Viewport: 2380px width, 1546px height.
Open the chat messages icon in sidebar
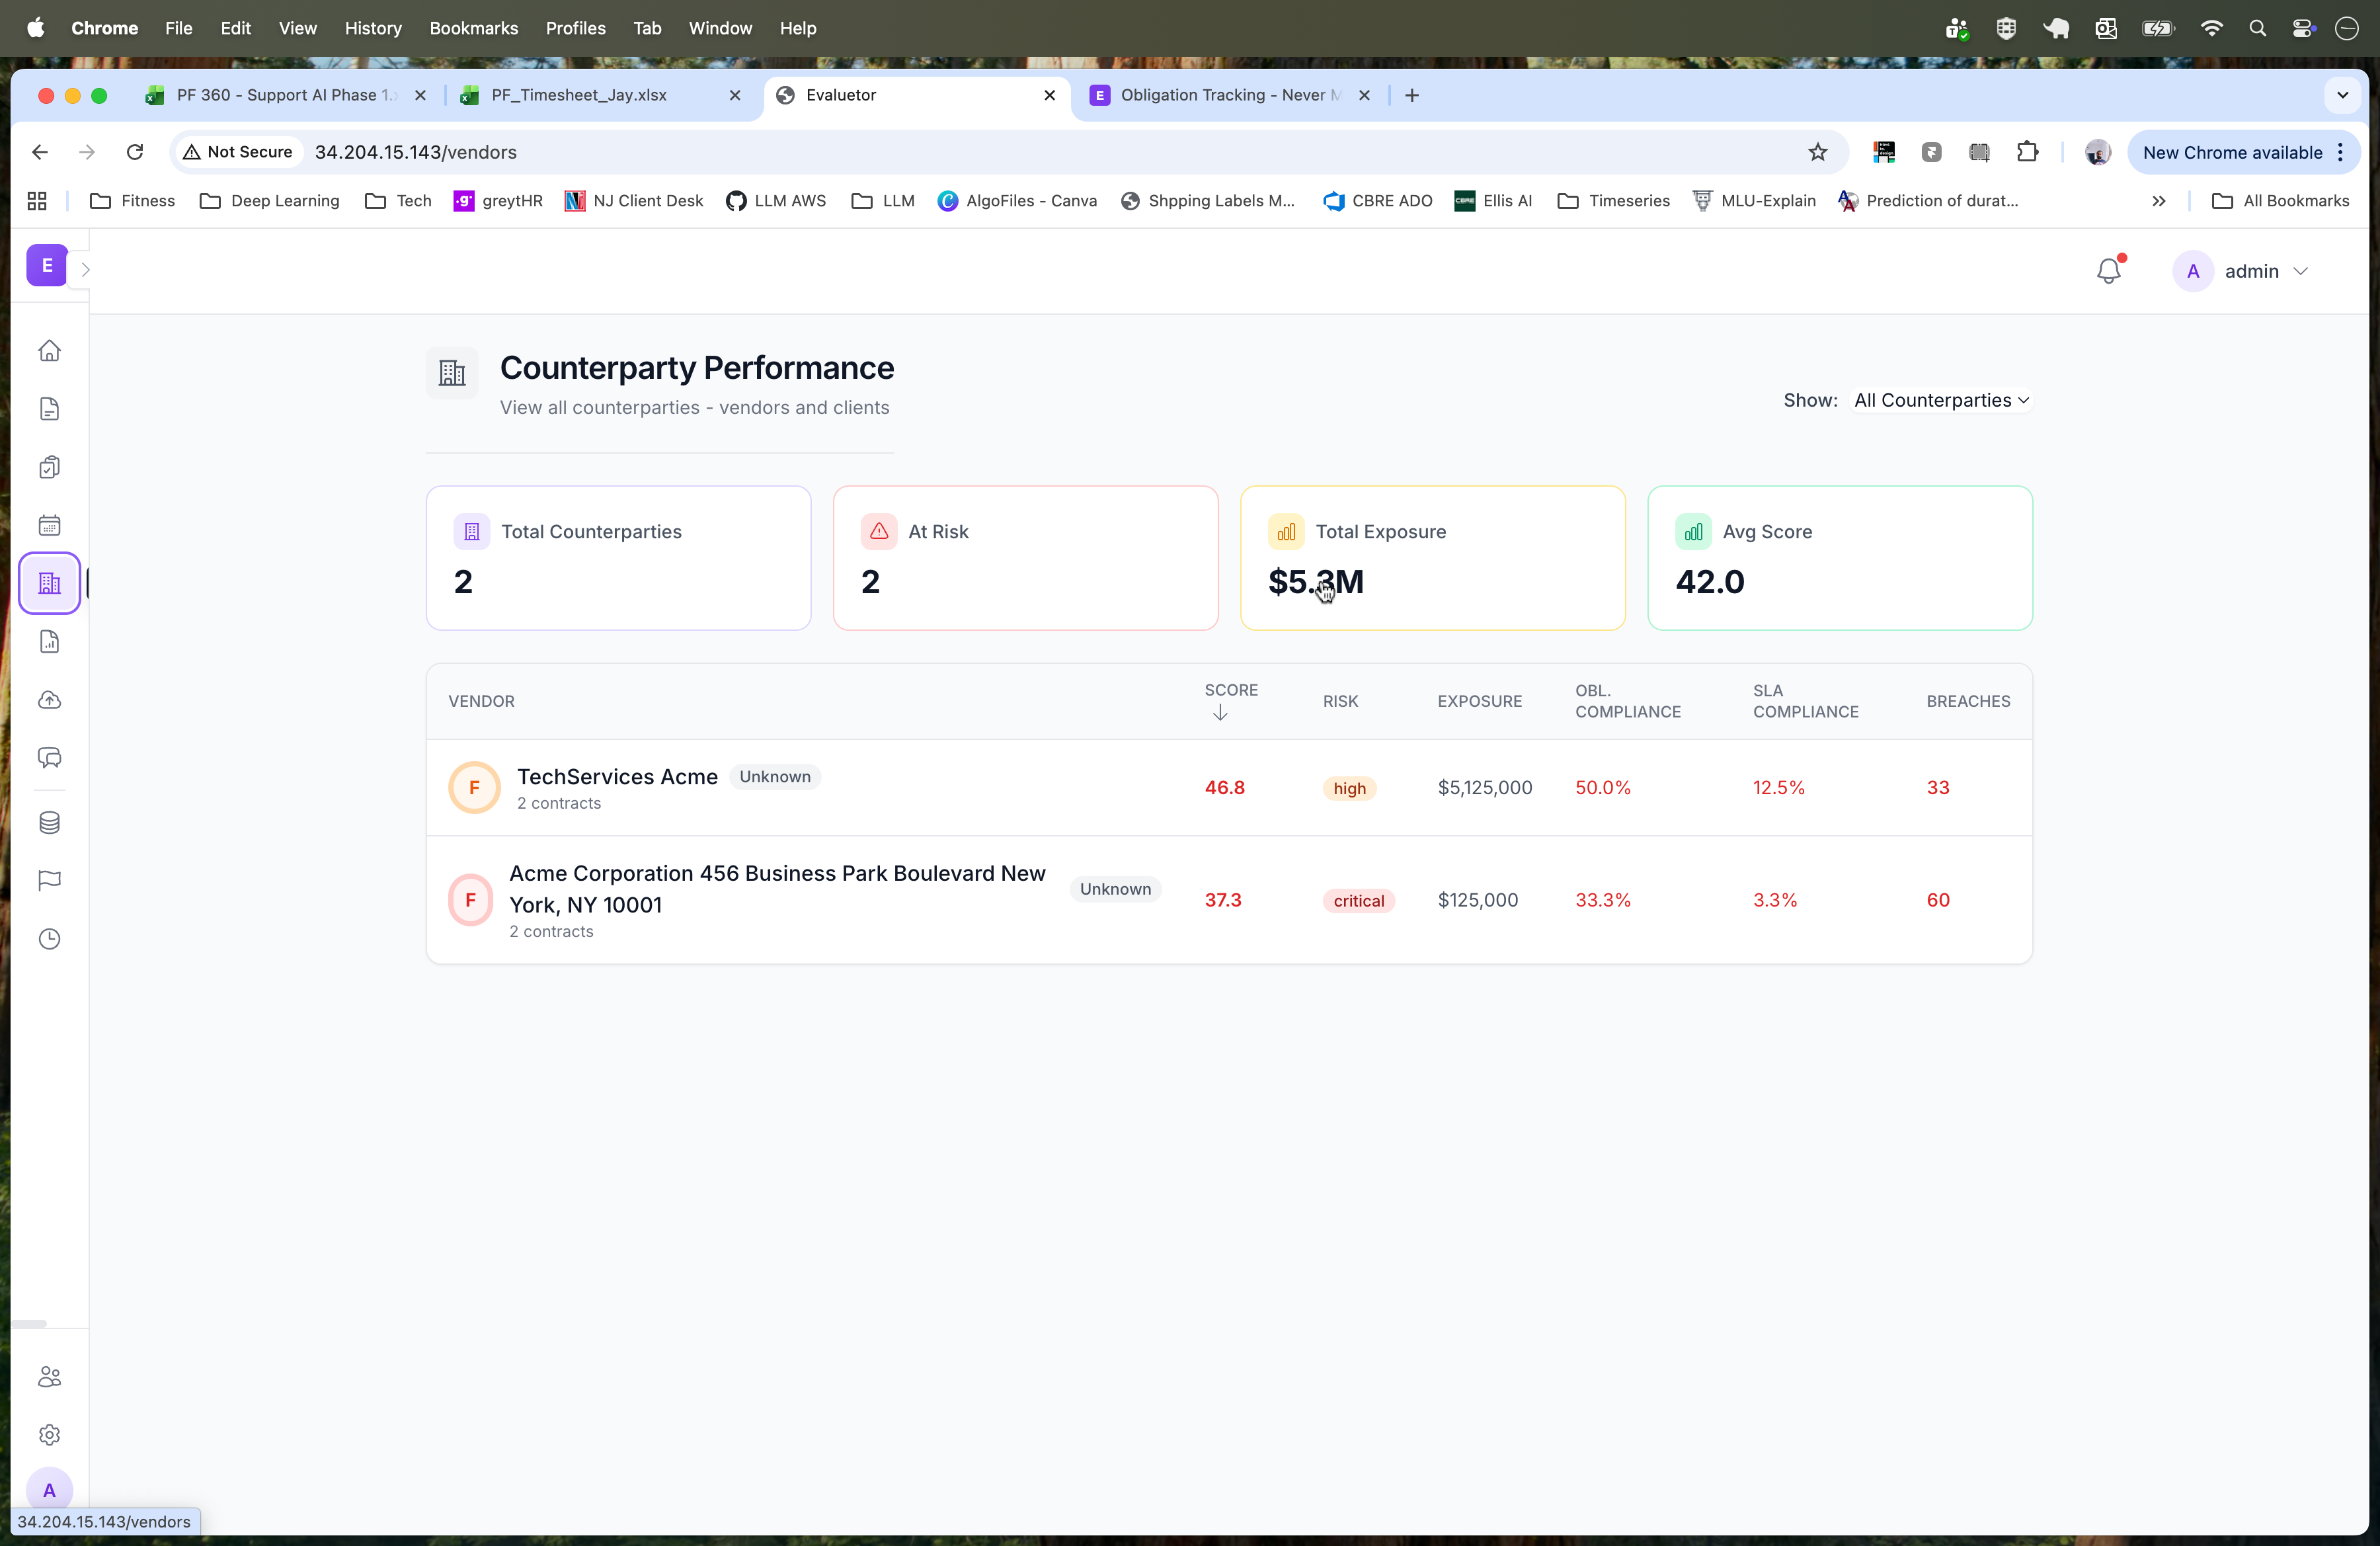pos(49,758)
